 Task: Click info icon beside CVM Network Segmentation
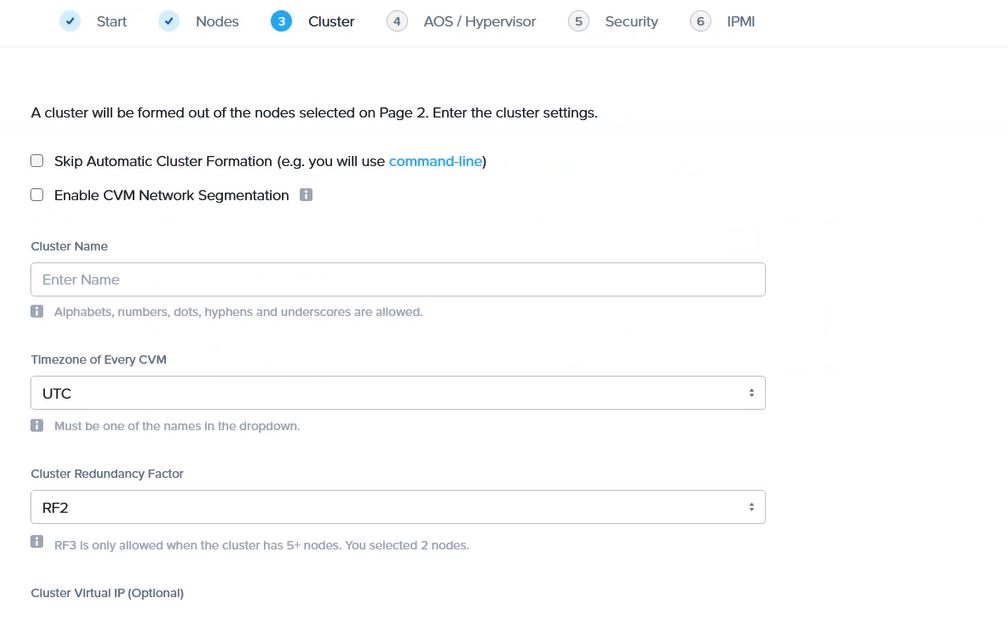point(306,195)
